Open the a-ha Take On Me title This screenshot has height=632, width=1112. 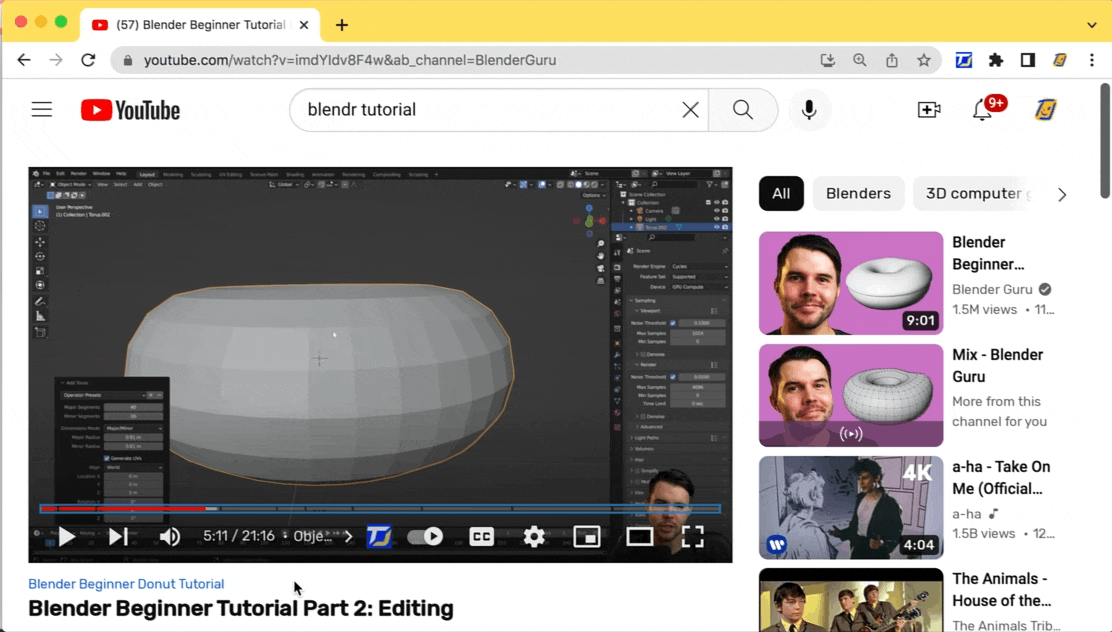point(1001,477)
